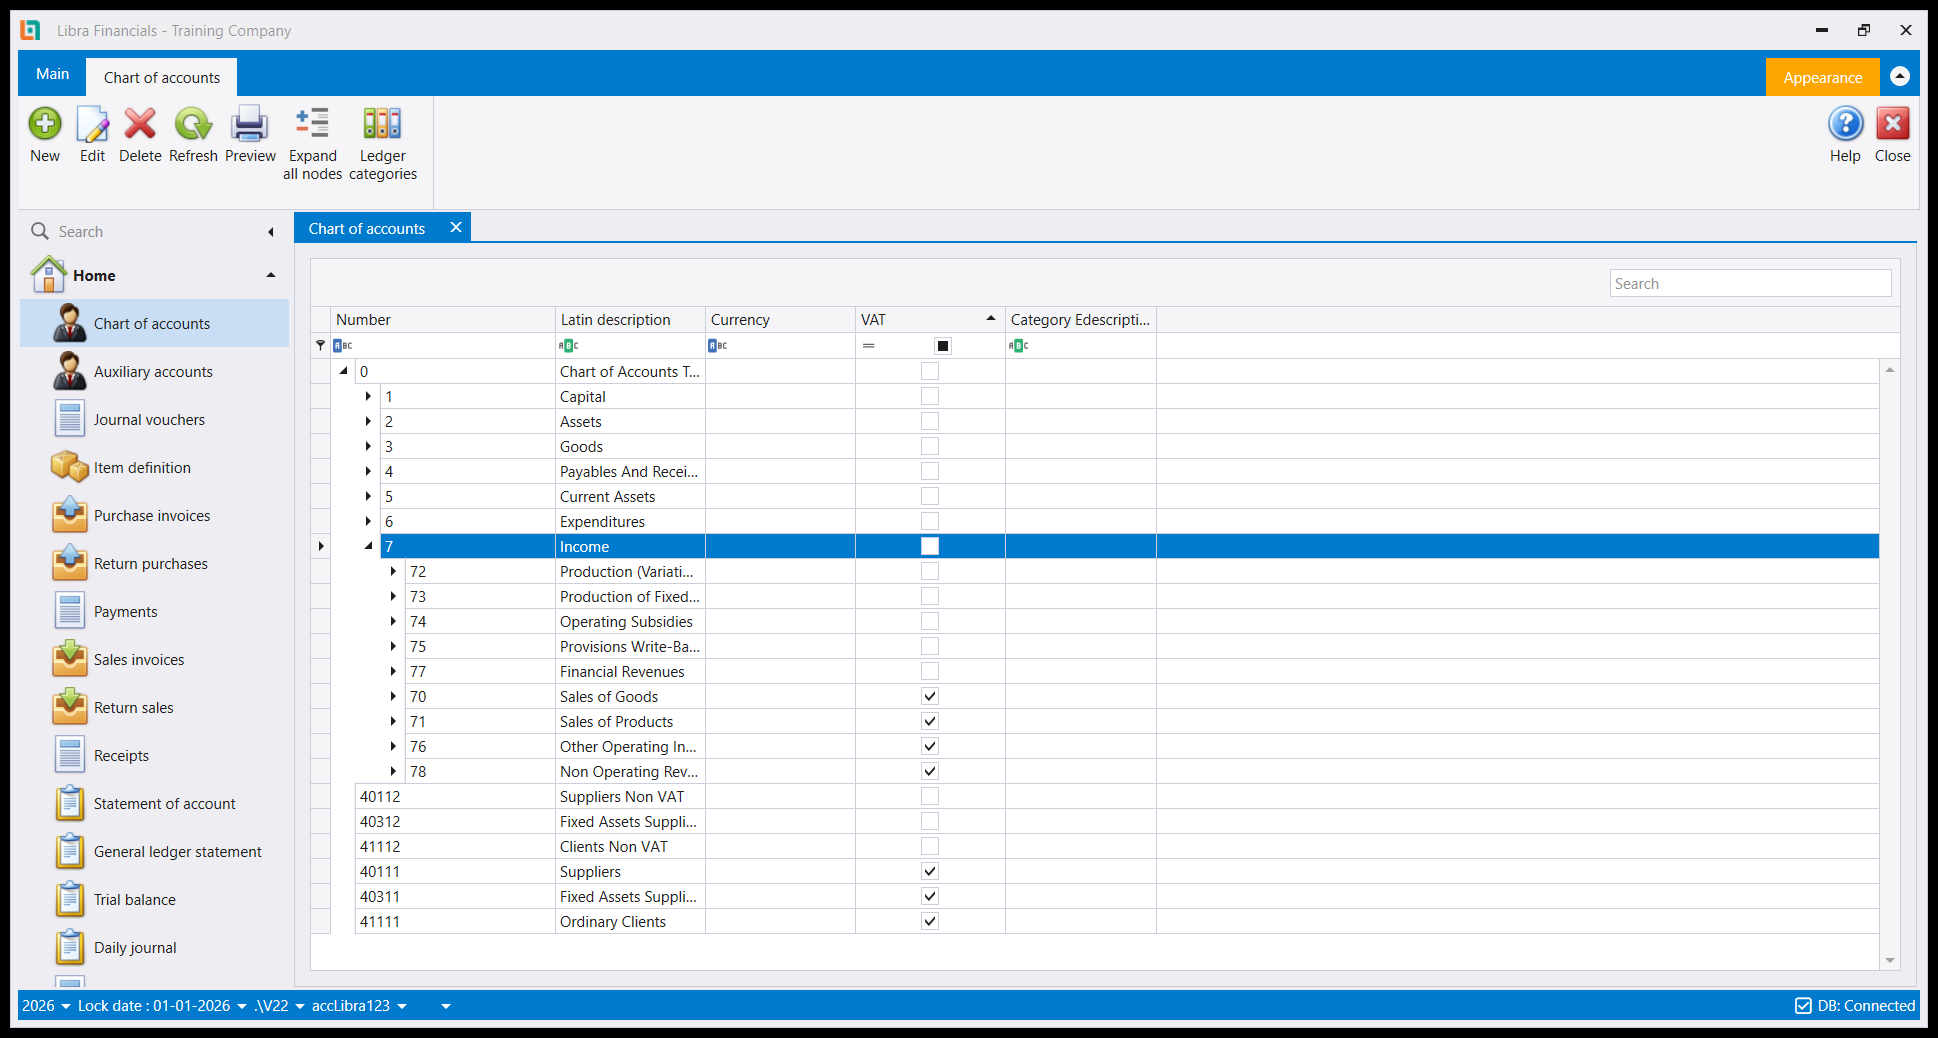Toggle VAT checkbox for Capital row

[x=930, y=396]
